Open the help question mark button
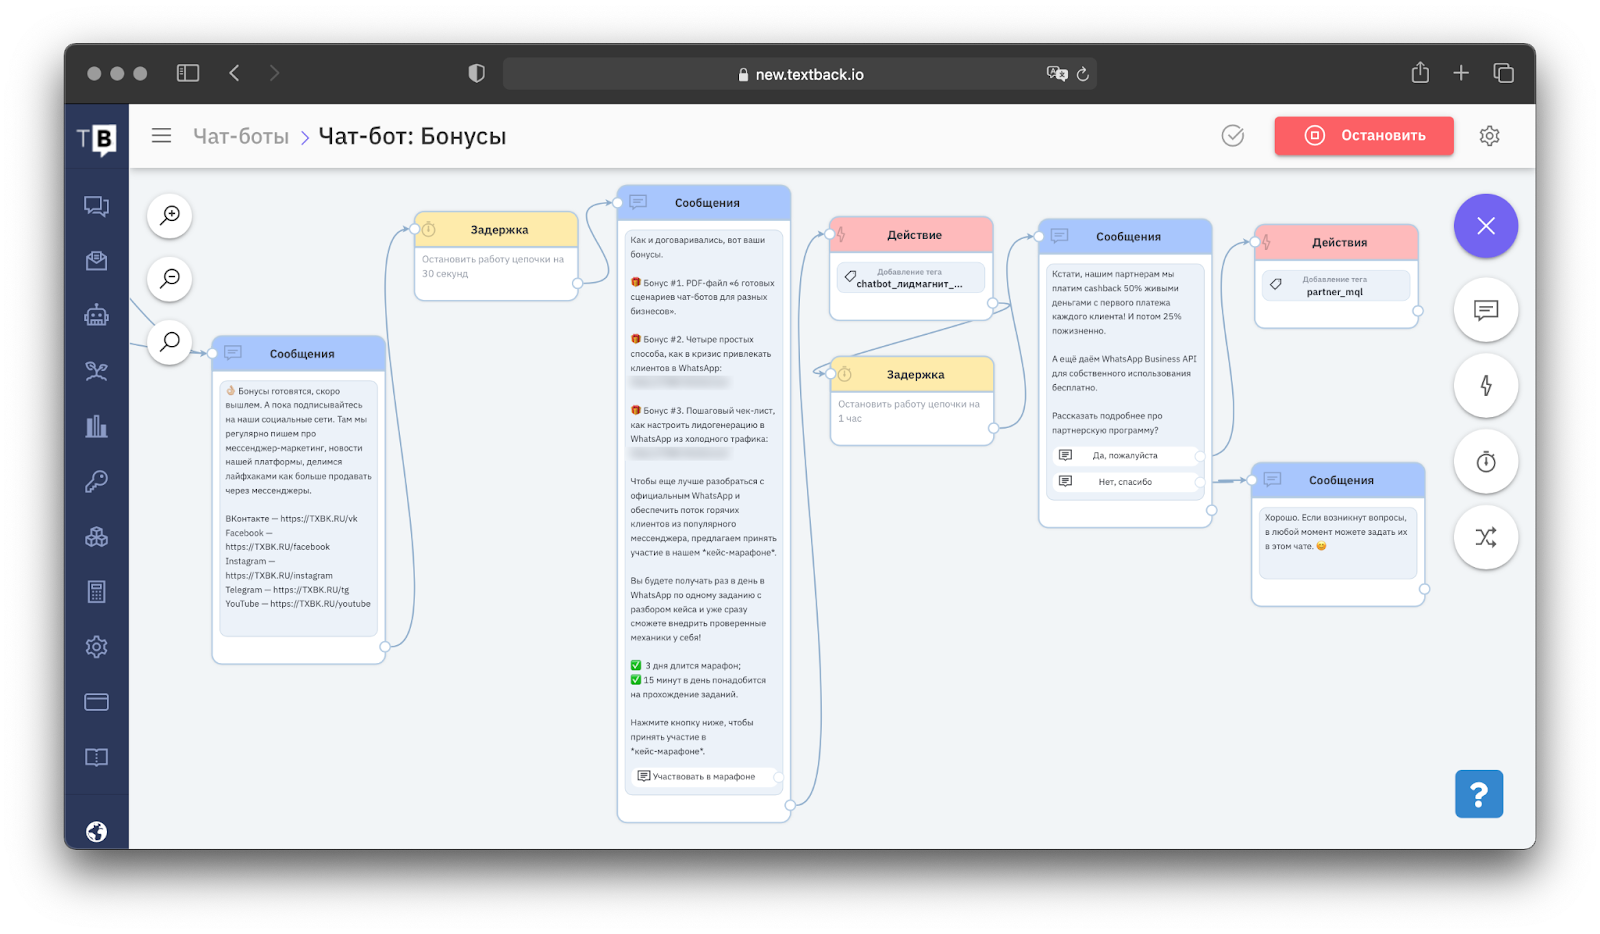 click(1479, 794)
